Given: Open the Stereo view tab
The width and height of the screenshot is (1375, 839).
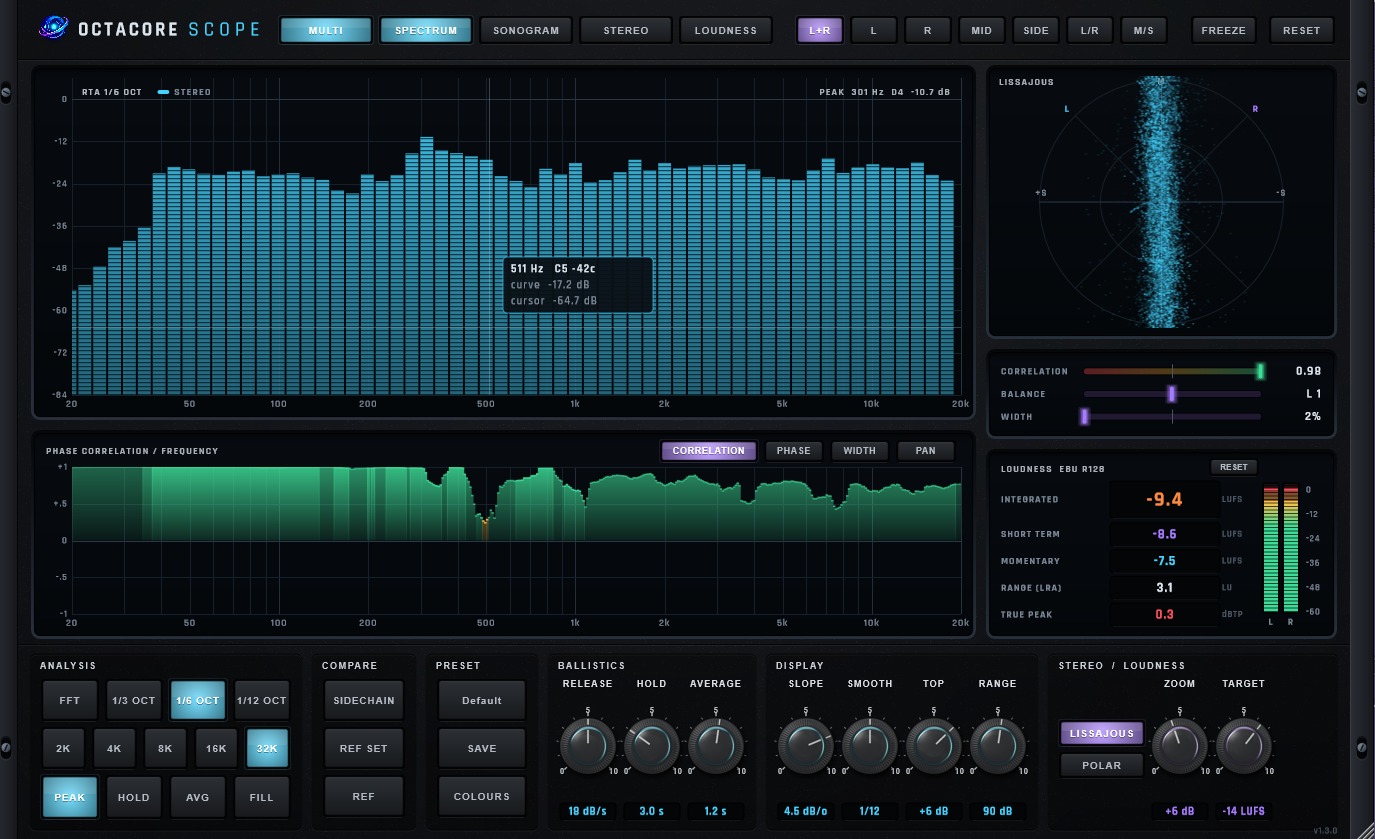Looking at the screenshot, I should (626, 30).
